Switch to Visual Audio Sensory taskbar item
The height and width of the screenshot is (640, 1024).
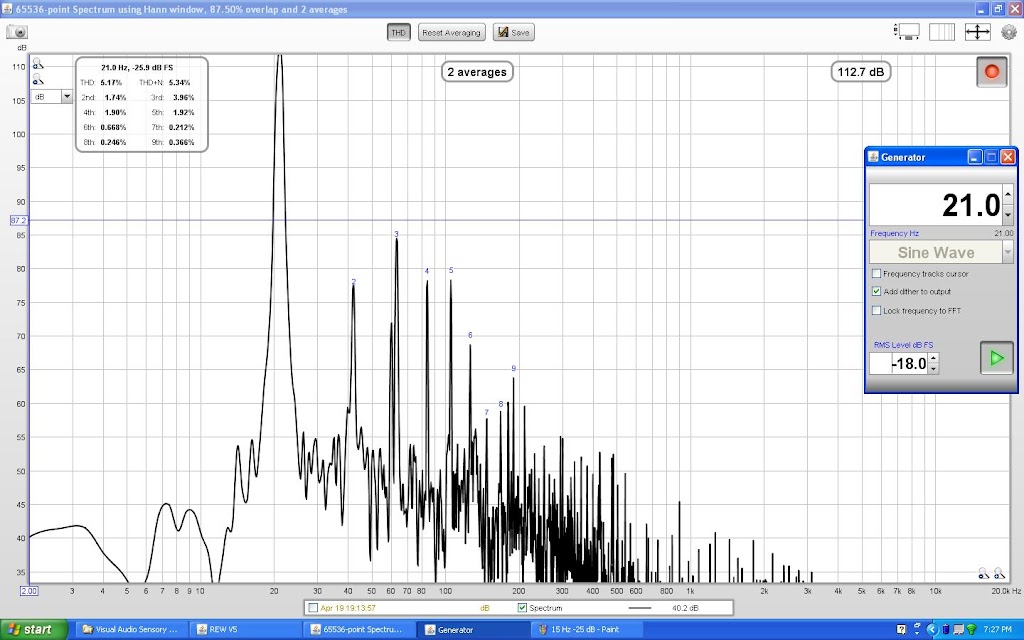point(130,630)
